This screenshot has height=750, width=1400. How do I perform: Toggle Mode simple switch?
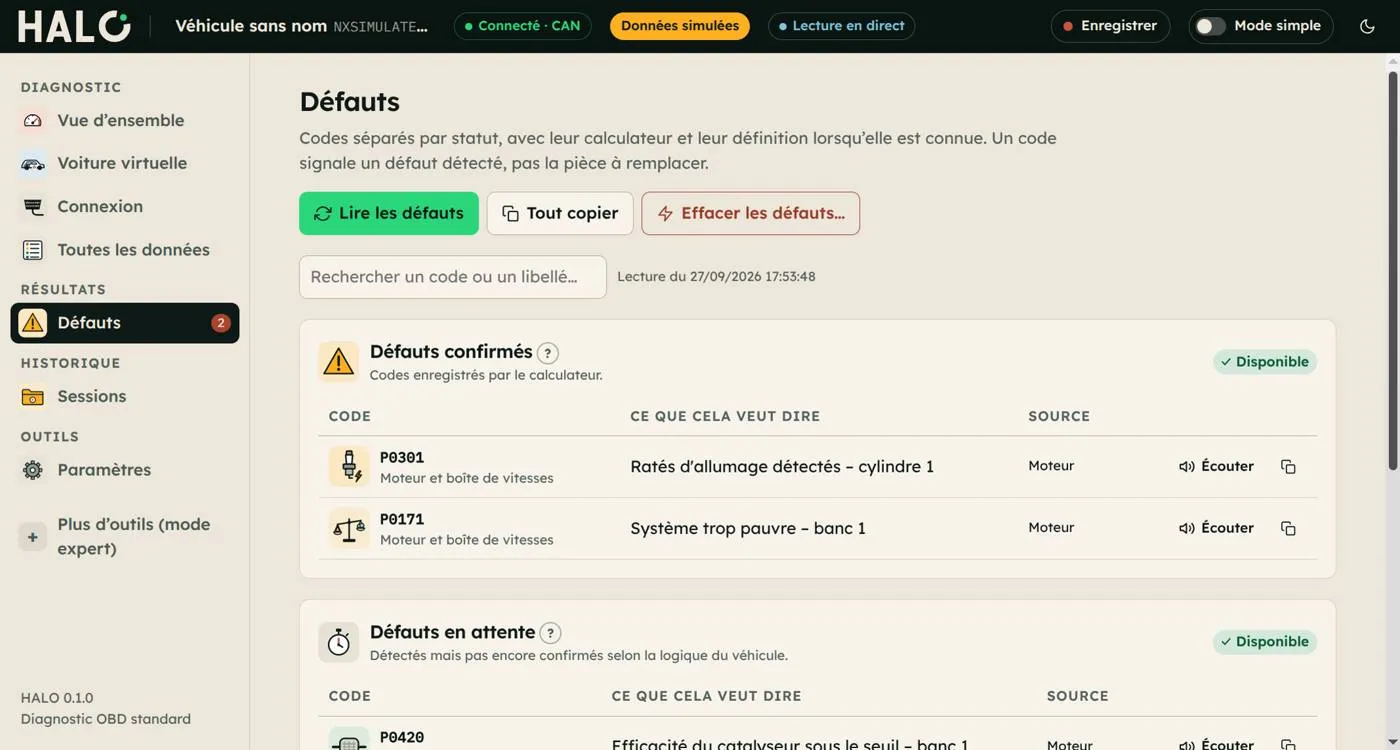click(x=1210, y=26)
